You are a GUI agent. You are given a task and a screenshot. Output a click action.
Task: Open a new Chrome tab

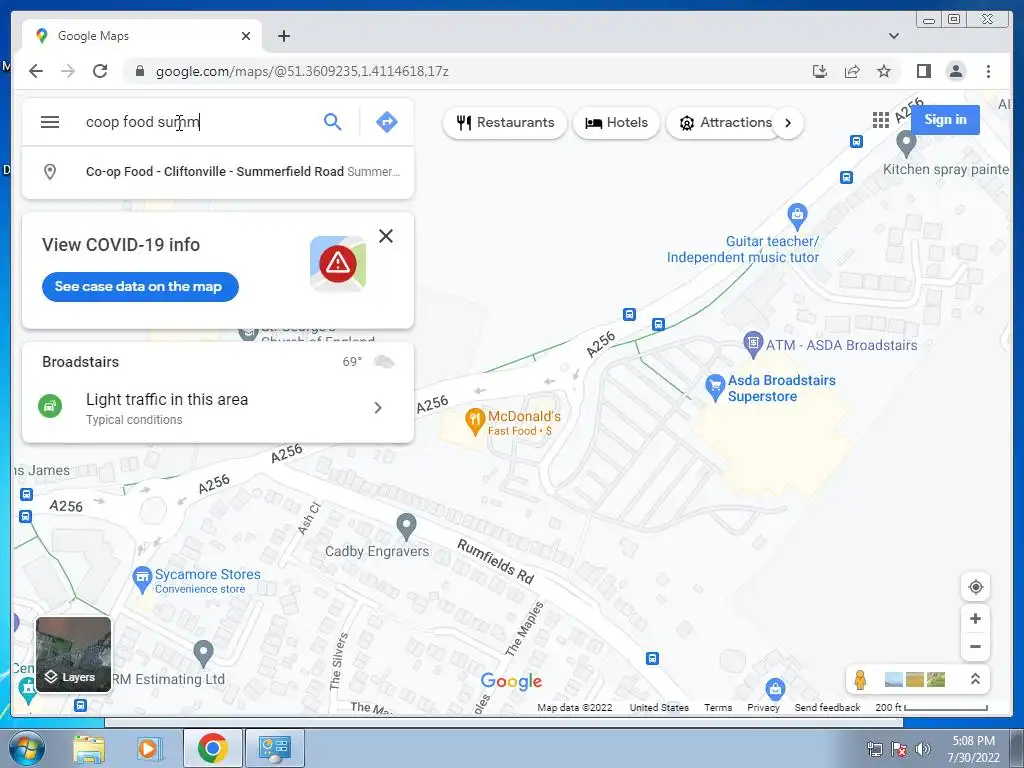[283, 36]
